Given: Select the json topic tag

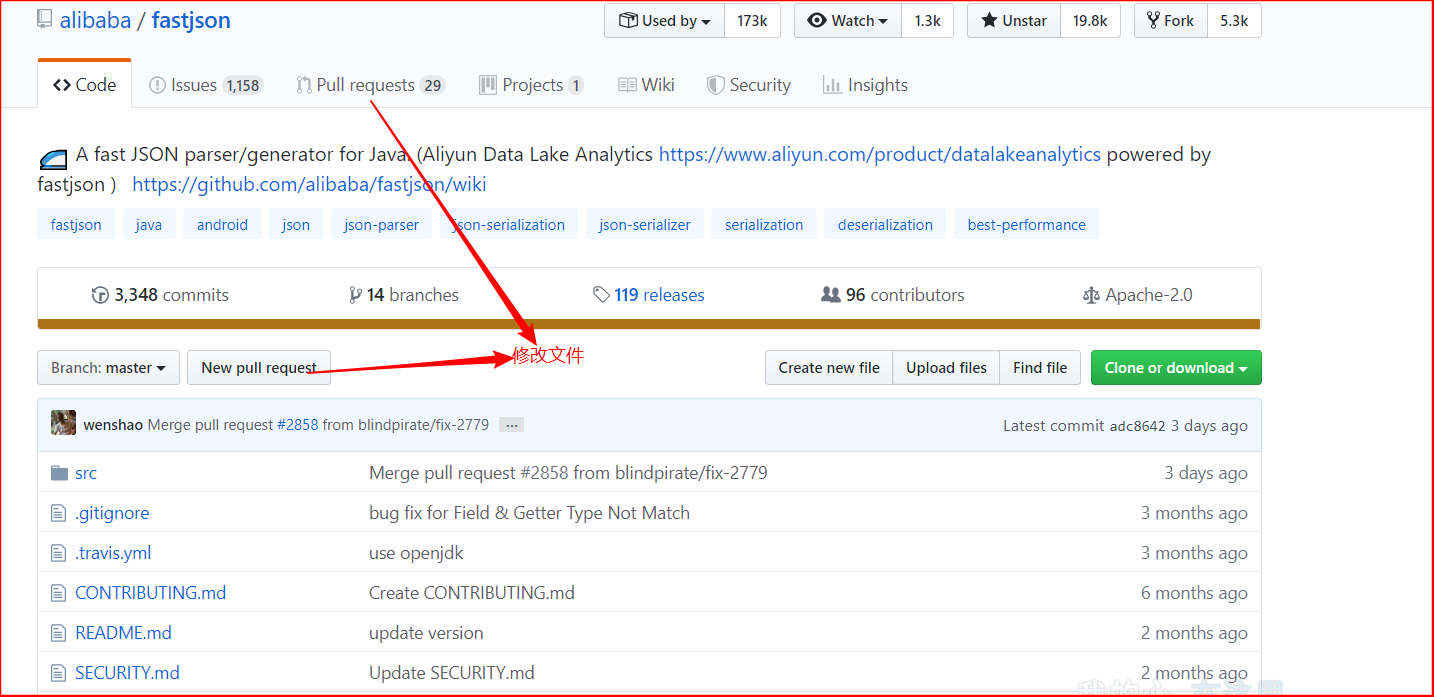Looking at the screenshot, I should point(296,224).
